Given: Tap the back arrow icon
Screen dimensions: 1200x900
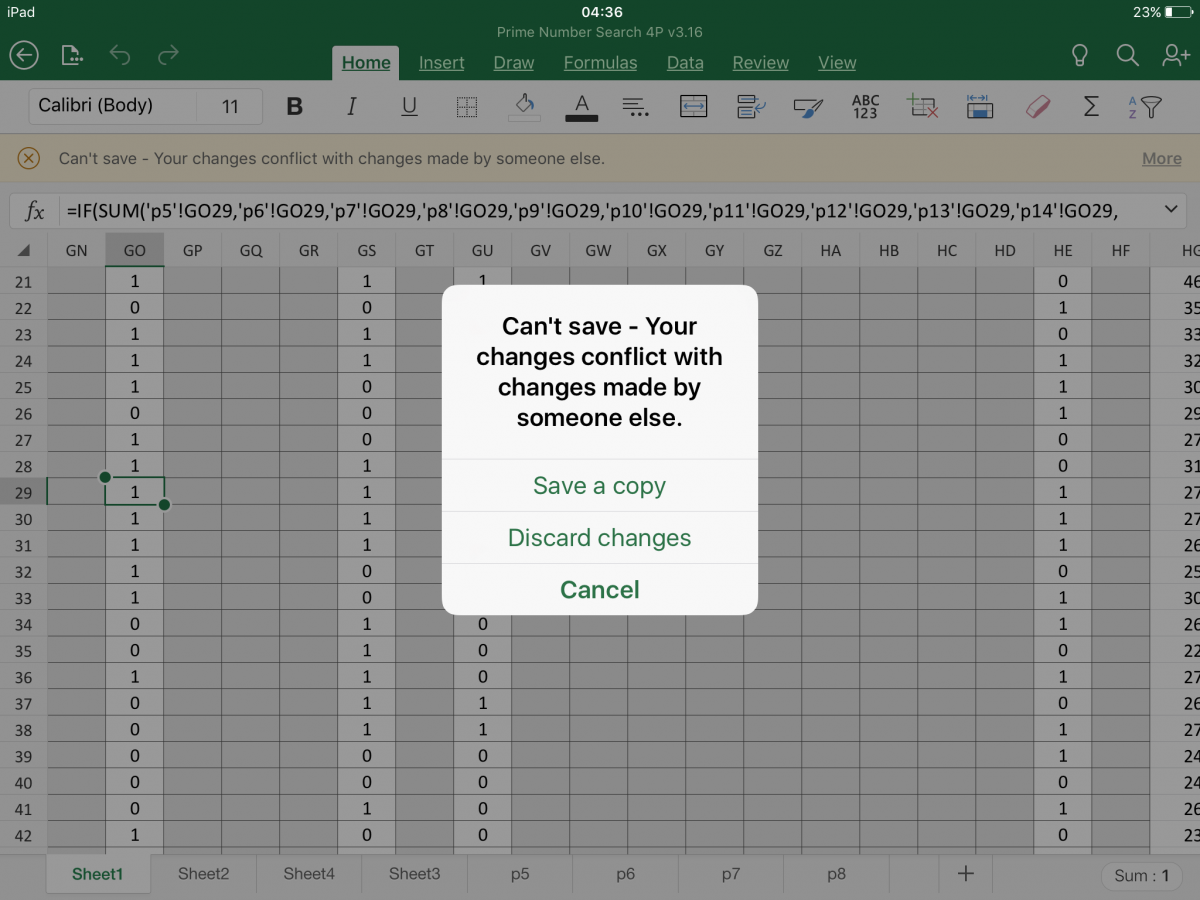Looking at the screenshot, I should (24, 56).
